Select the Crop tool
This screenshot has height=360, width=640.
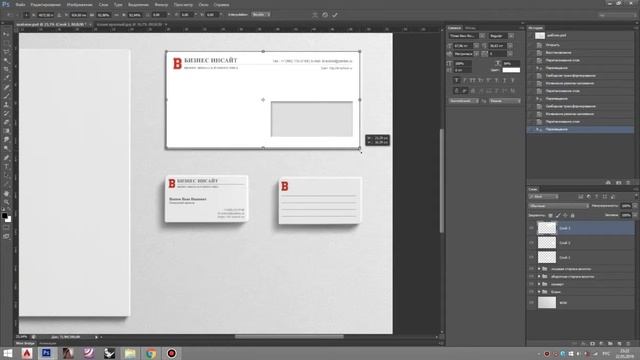click(x=6, y=69)
